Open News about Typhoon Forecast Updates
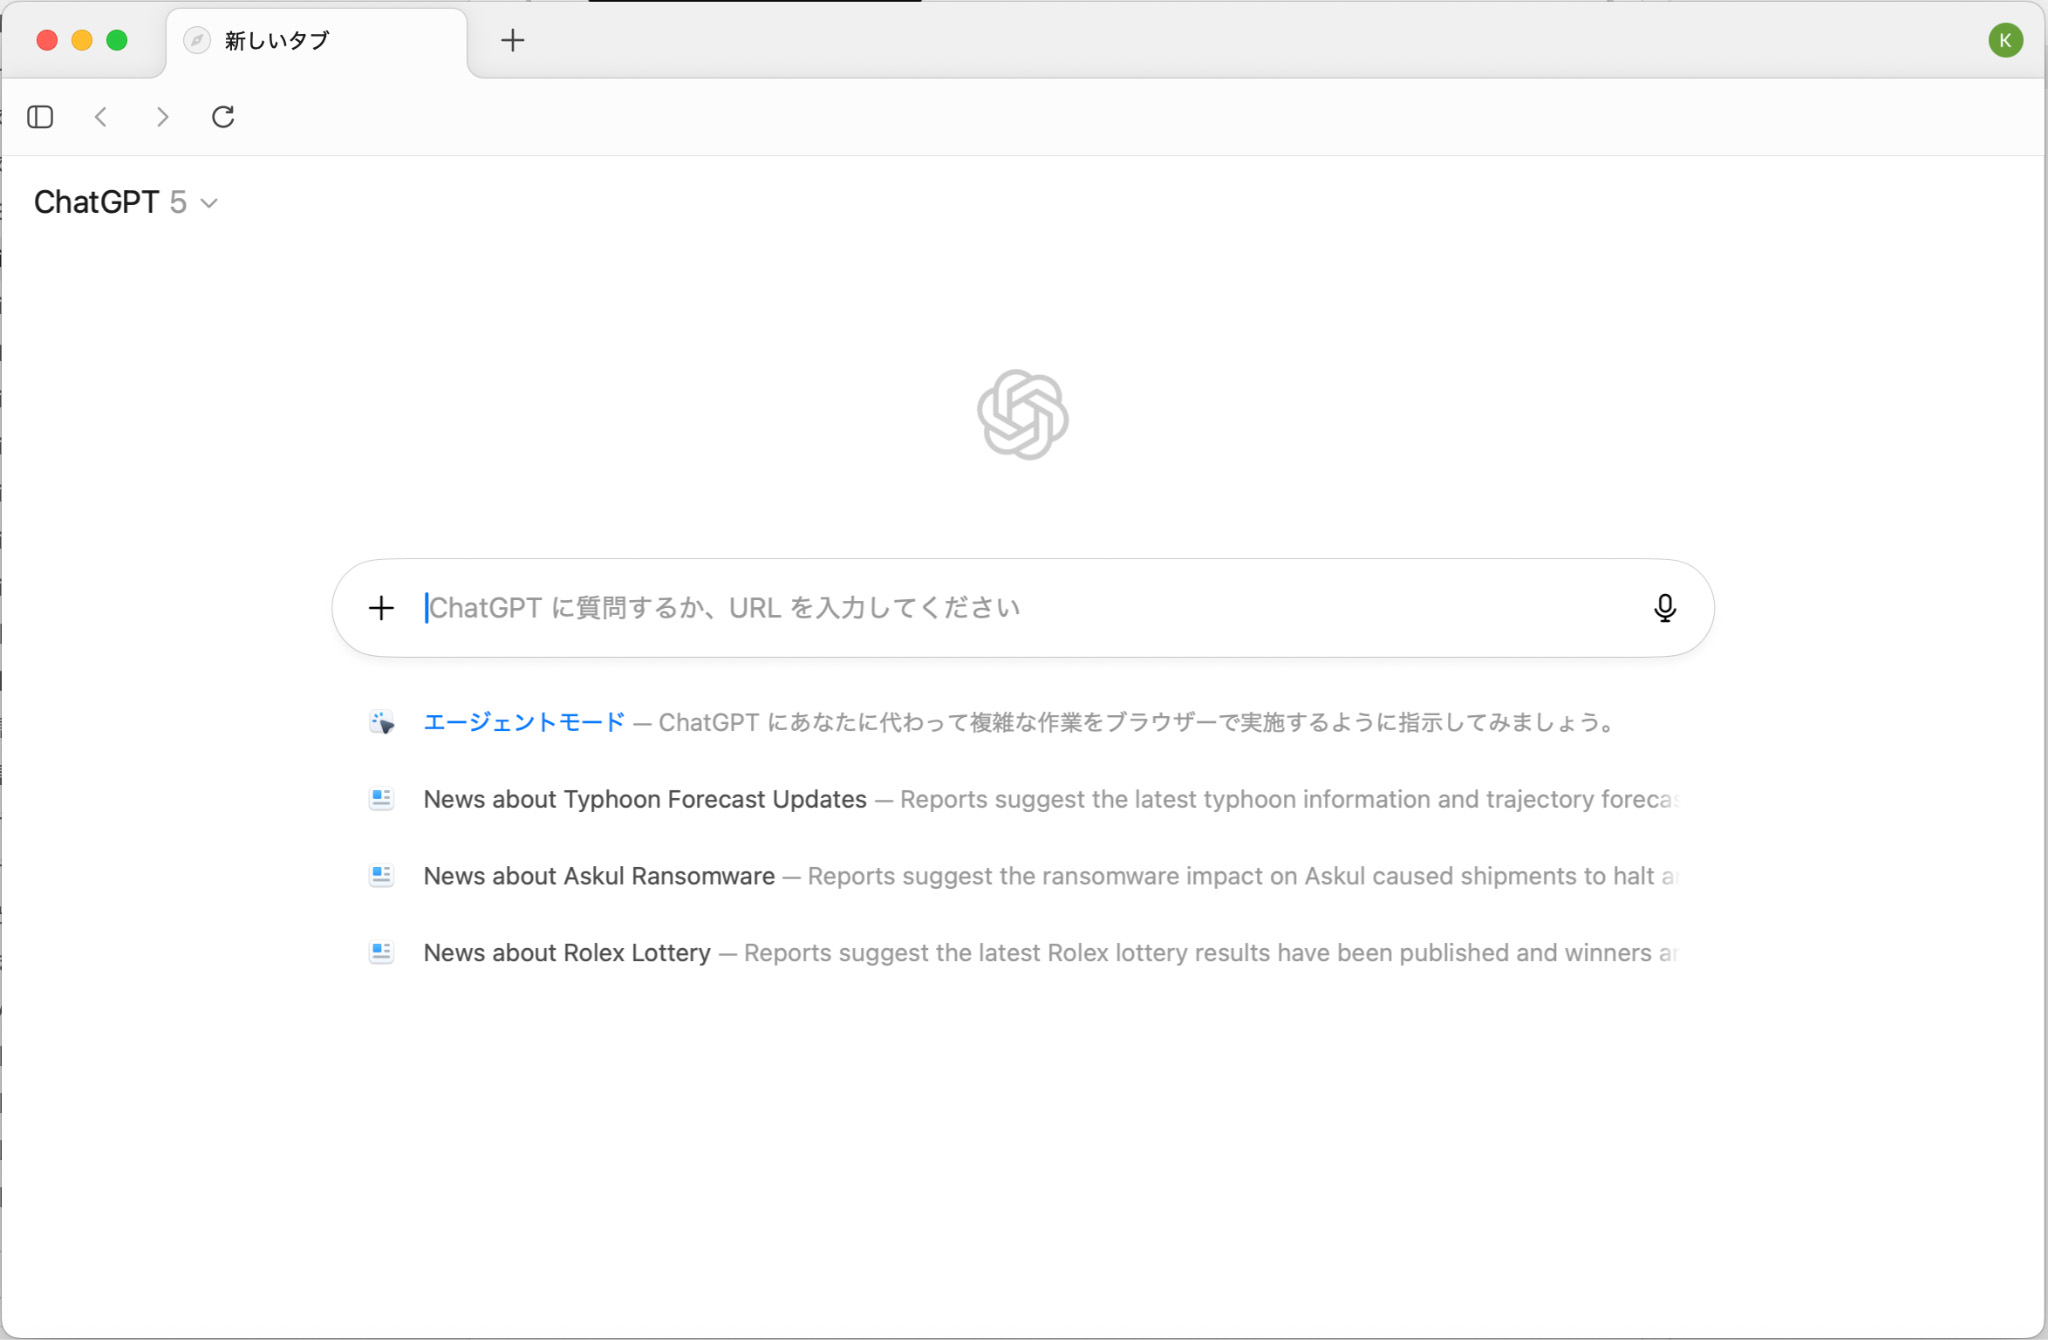The image size is (2048, 1340). [645, 799]
